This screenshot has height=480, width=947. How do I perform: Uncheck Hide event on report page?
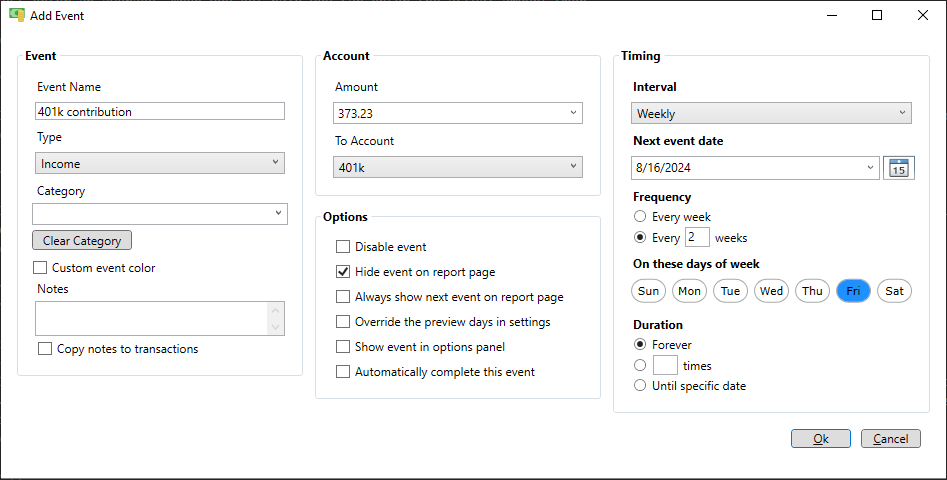point(343,272)
